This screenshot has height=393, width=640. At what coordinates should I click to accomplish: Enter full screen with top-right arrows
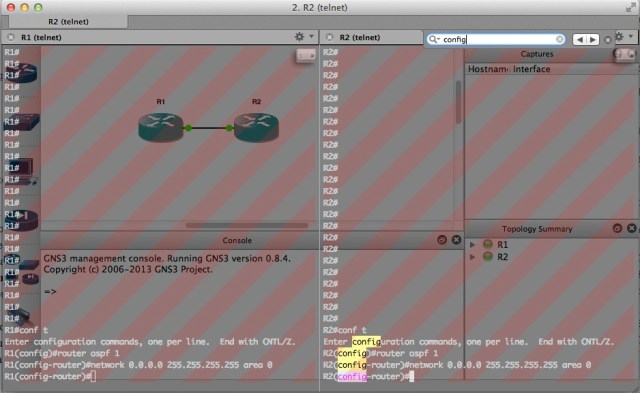[x=630, y=7]
